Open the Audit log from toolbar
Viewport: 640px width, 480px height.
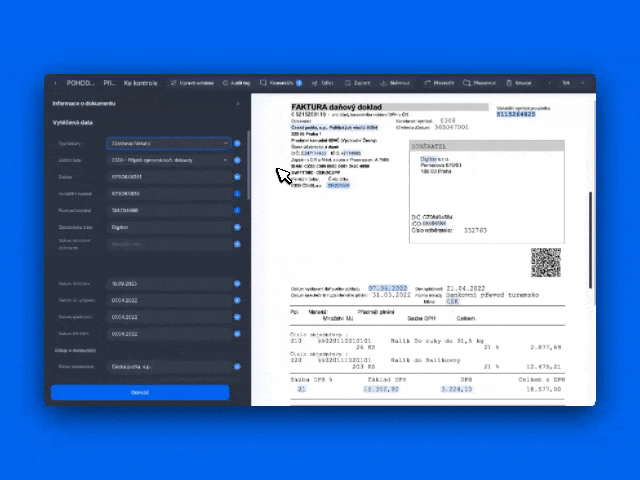click(x=236, y=83)
